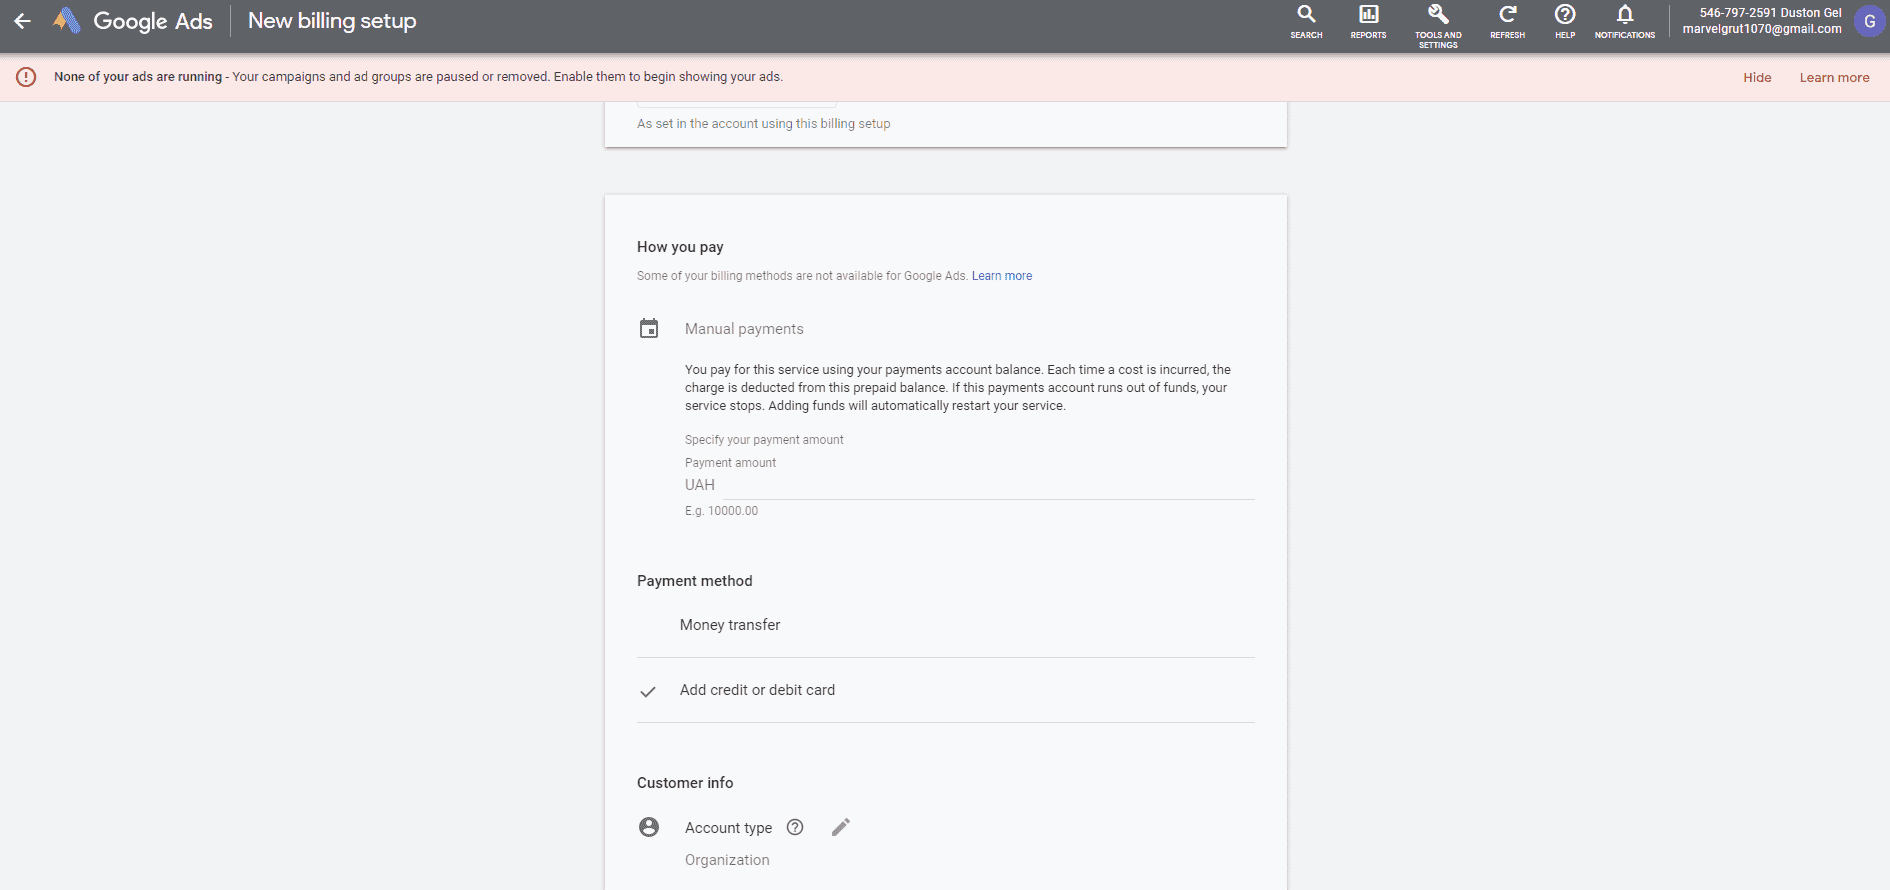
Task: Open the account avatar G
Action: pos(1869,21)
